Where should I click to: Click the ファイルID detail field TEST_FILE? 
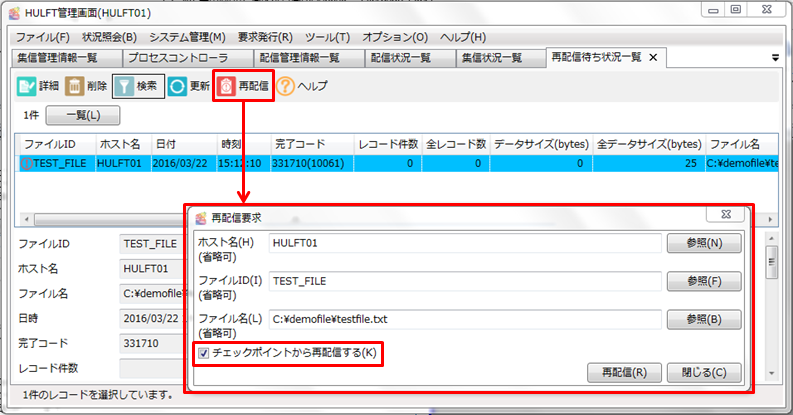(152, 244)
